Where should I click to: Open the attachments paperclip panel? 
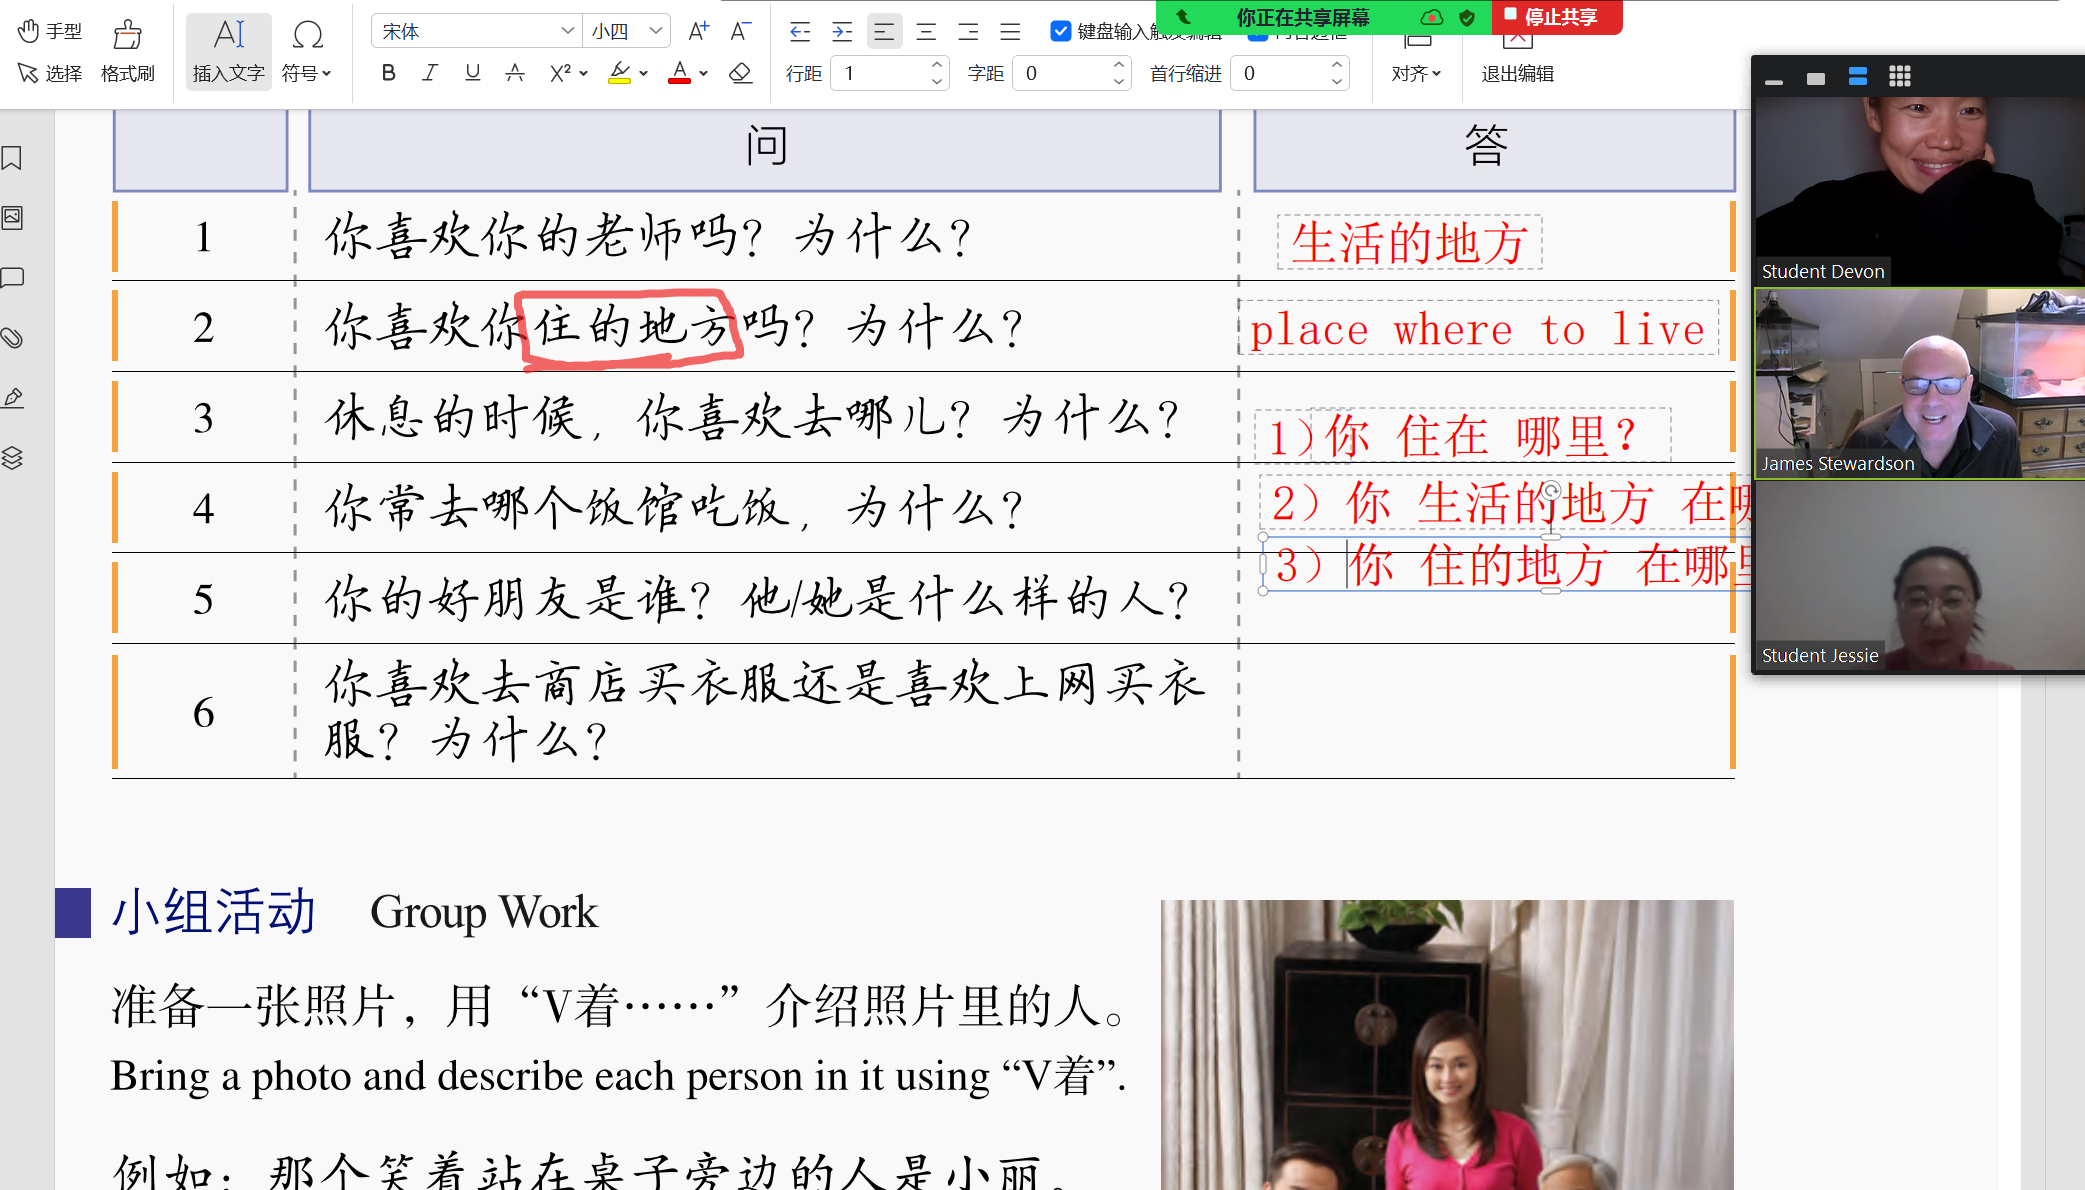click(x=13, y=338)
